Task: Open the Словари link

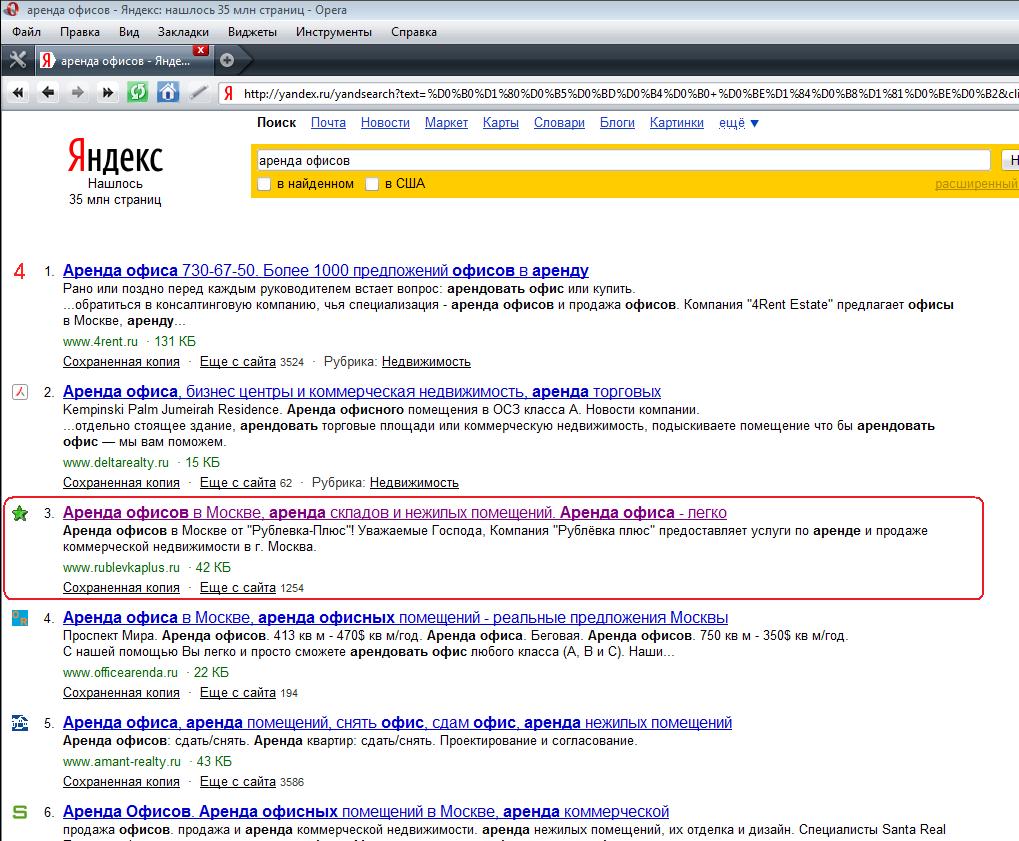Action: (559, 122)
